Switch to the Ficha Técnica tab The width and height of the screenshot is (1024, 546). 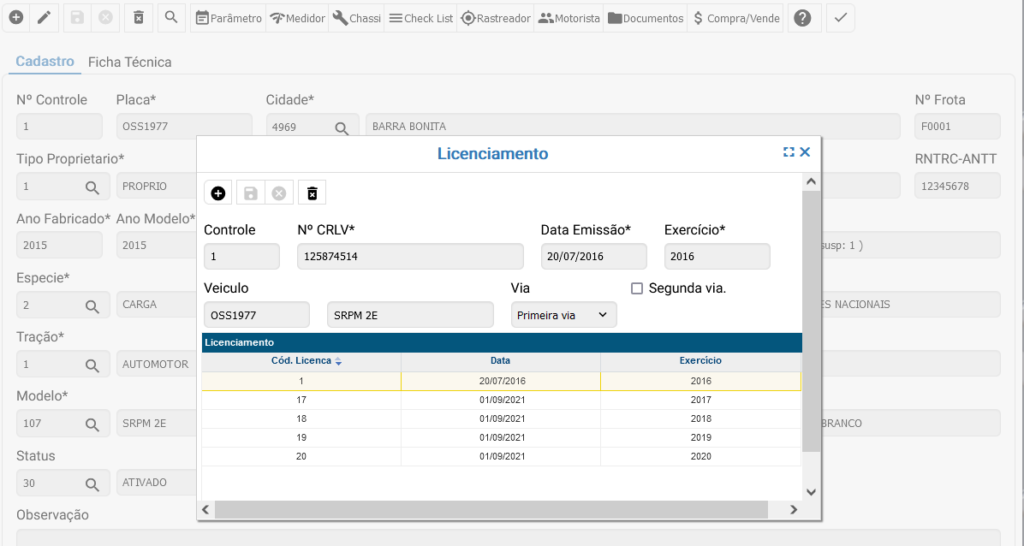(x=130, y=62)
